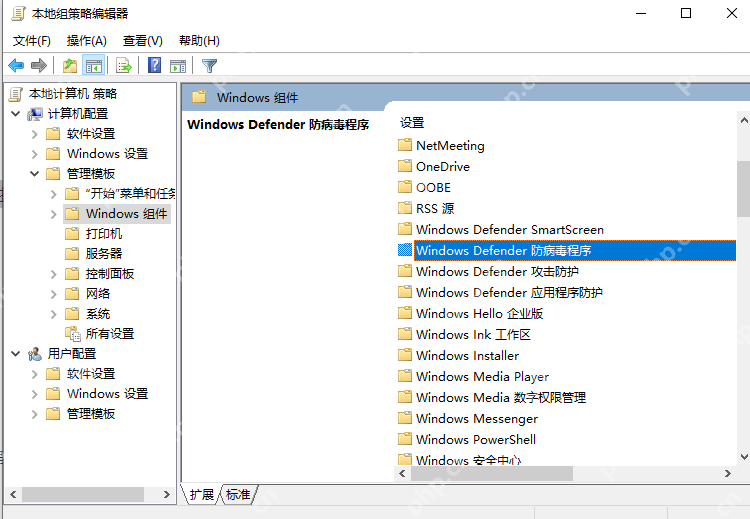Screen dimensions: 750x519
Task: Click the list's vertical scrollbar thumb
Action: tap(743, 188)
